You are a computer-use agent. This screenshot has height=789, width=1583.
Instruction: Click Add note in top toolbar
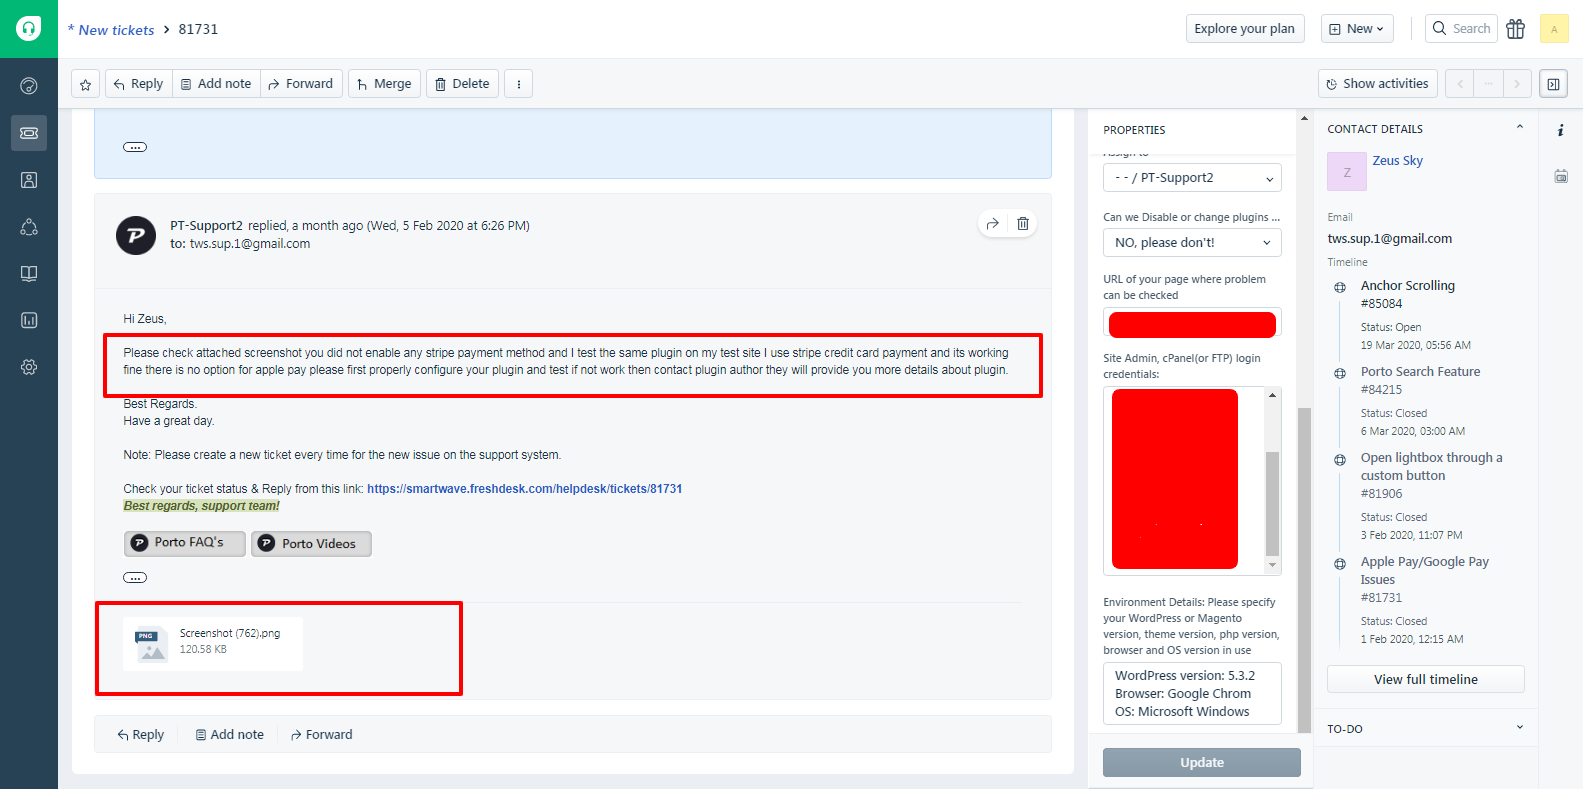(x=216, y=84)
